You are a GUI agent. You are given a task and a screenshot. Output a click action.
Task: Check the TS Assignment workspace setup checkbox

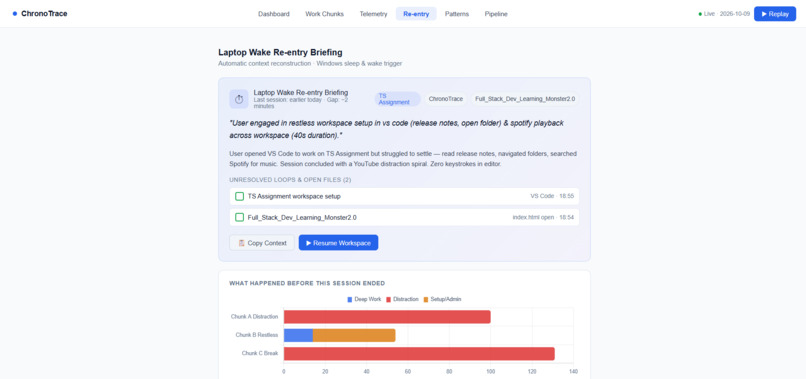(x=239, y=196)
